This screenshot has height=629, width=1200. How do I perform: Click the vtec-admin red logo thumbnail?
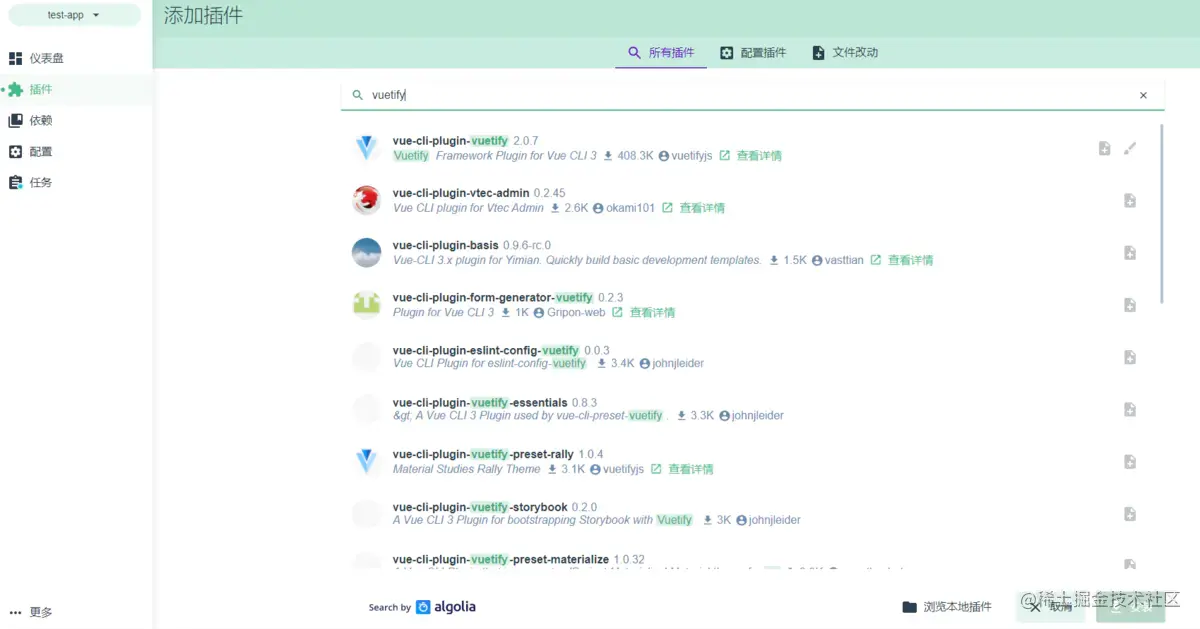coord(366,200)
